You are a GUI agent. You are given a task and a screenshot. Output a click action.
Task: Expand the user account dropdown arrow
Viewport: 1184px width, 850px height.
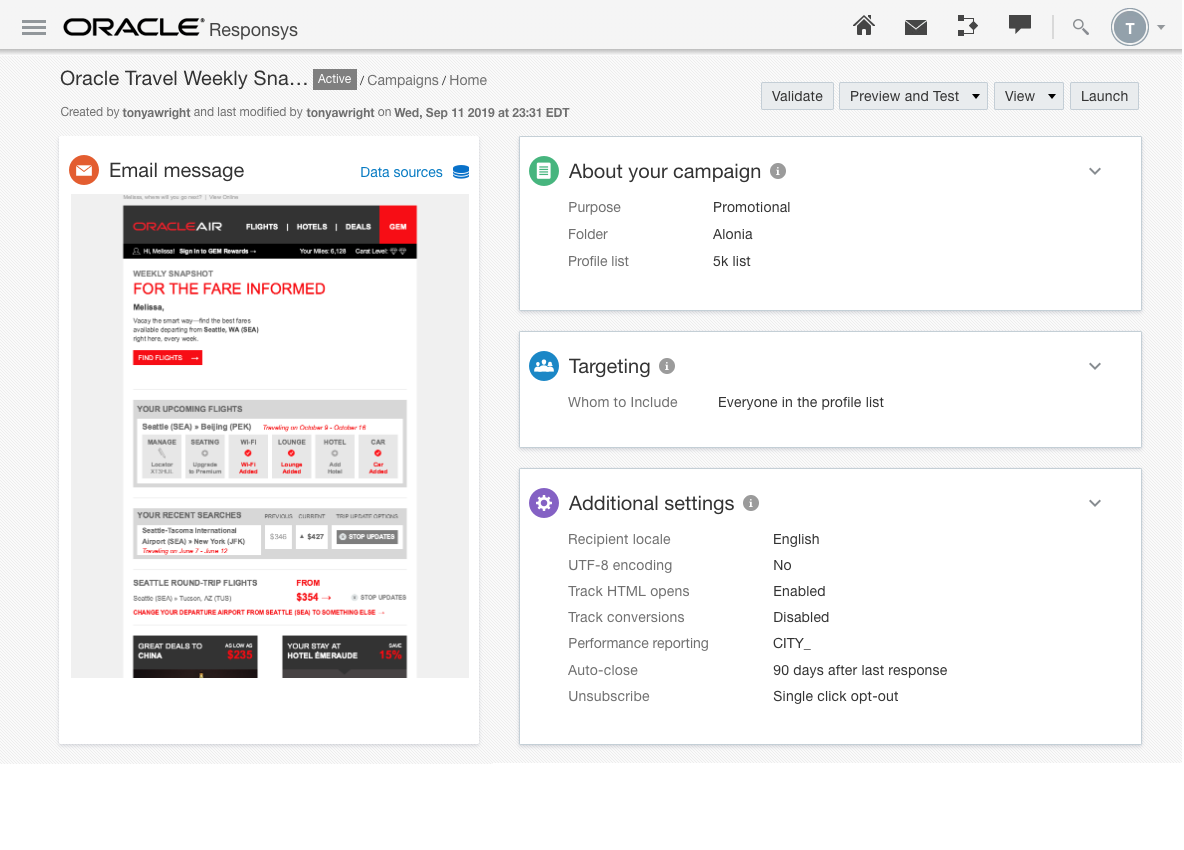pyautogui.click(x=1161, y=28)
